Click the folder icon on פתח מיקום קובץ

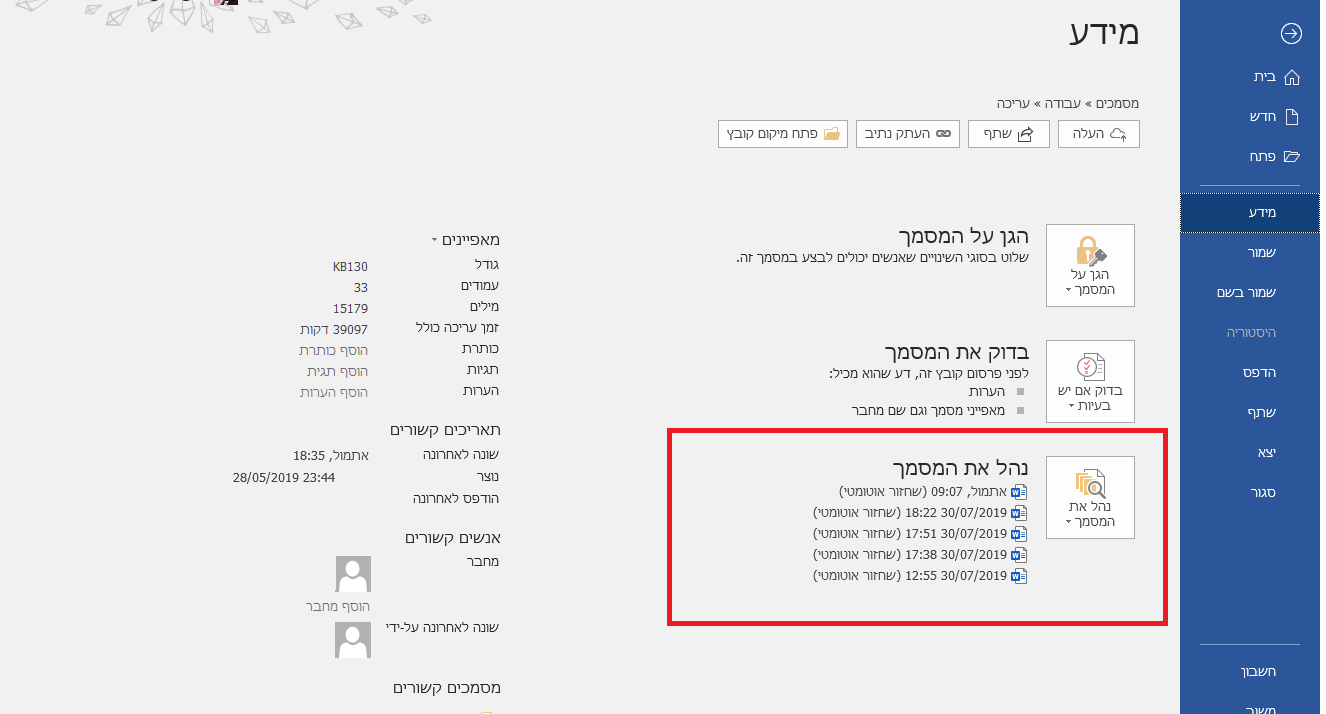pyautogui.click(x=834, y=133)
